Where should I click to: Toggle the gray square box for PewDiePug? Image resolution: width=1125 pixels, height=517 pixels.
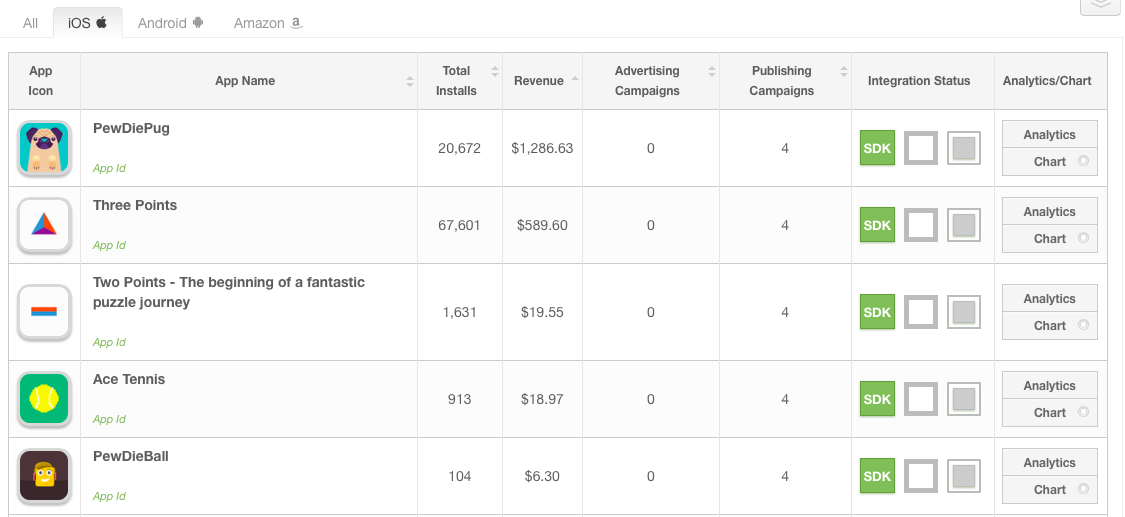[x=964, y=149]
